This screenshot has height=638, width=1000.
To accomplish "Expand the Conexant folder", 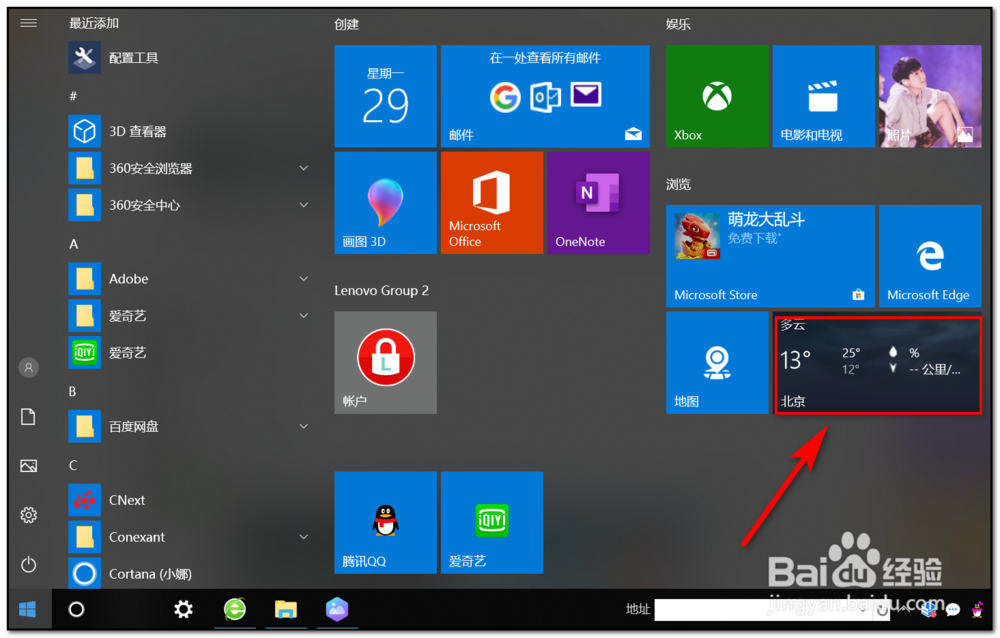I will [x=304, y=537].
